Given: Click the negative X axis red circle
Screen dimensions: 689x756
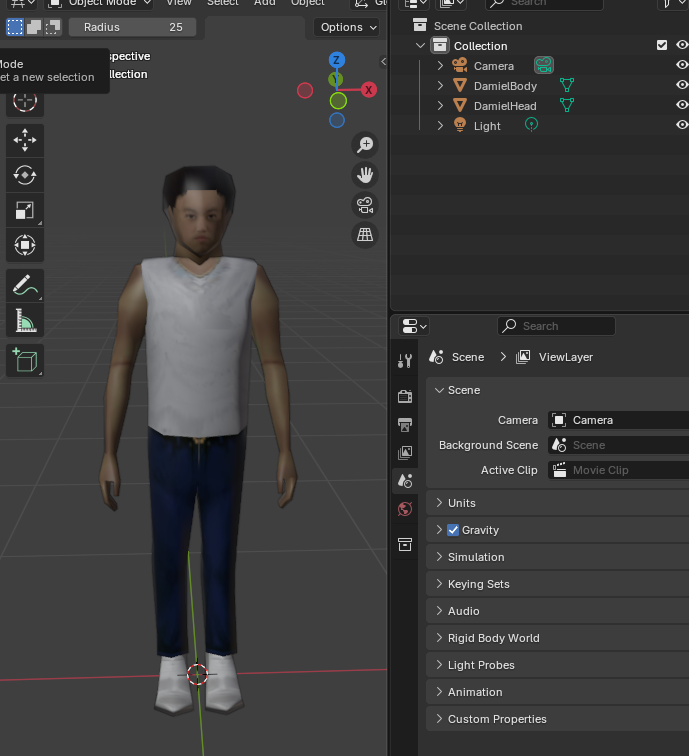Looking at the screenshot, I should coord(305,90).
